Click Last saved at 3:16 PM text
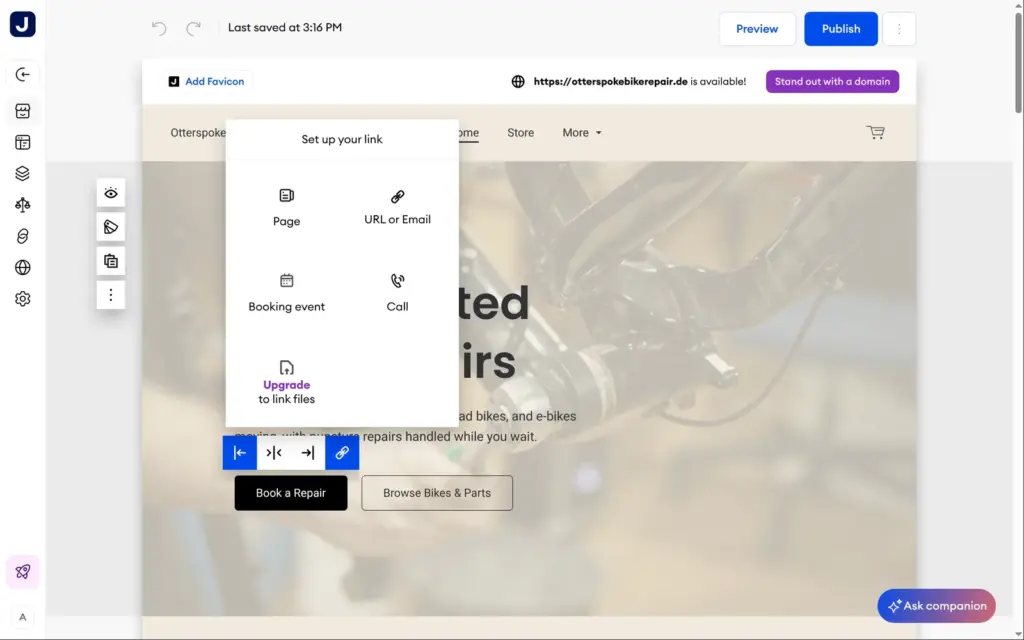Viewport: 1024px width, 640px height. point(285,27)
